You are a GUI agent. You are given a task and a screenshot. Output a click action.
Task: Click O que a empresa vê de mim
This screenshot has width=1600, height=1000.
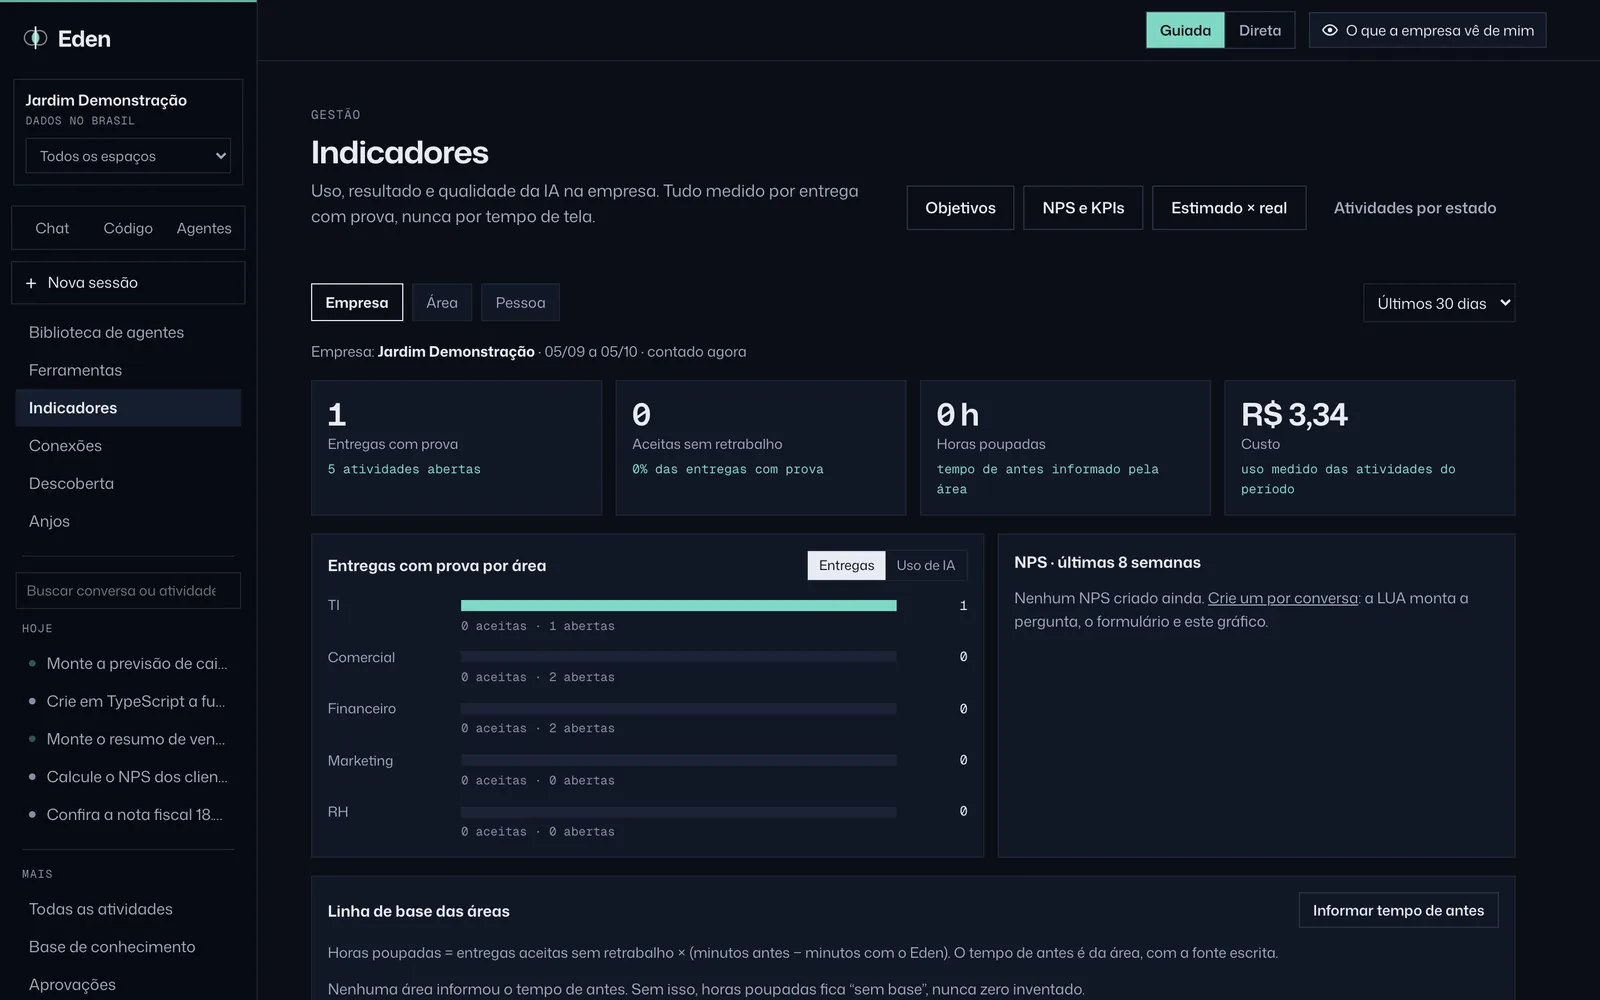point(1428,30)
